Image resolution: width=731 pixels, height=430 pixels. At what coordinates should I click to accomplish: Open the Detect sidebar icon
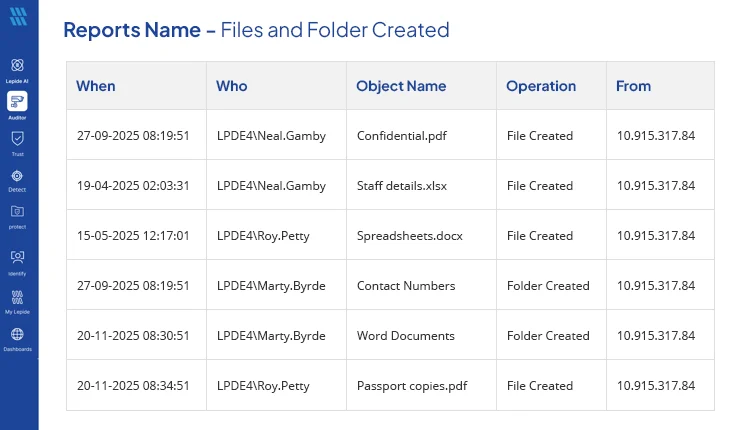click(x=17, y=176)
